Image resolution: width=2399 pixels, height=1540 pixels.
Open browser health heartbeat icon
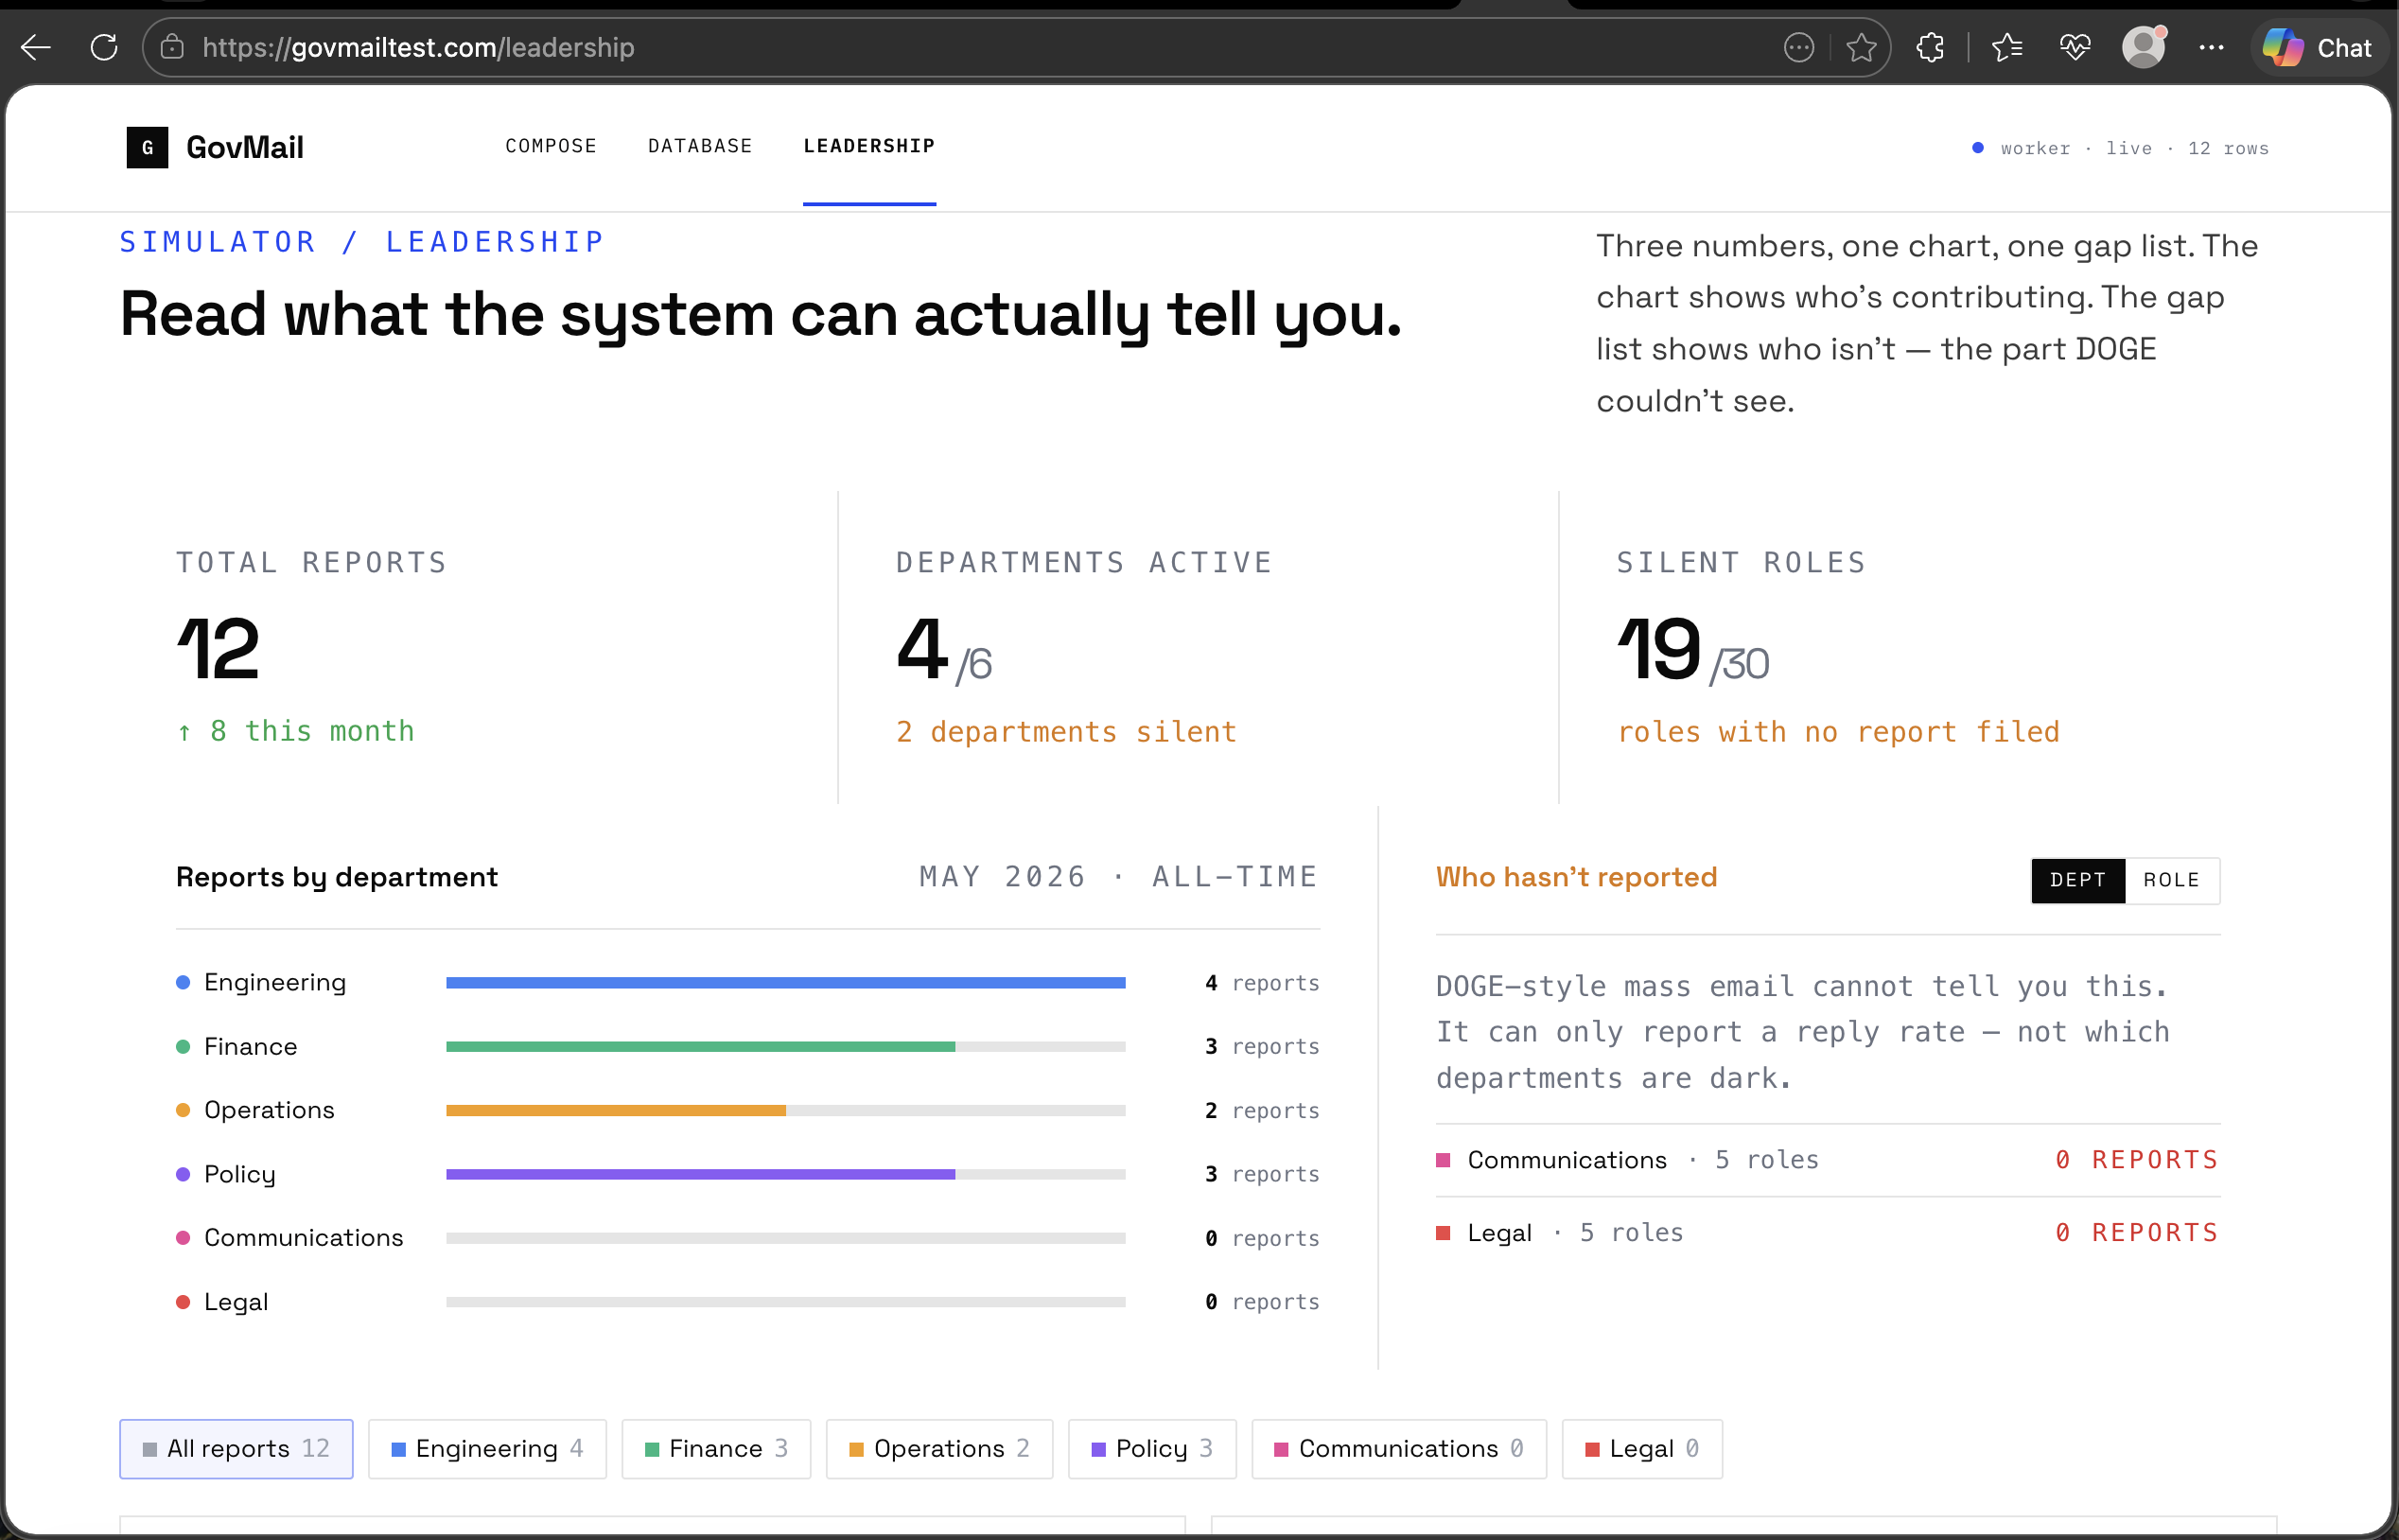tap(2075, 47)
